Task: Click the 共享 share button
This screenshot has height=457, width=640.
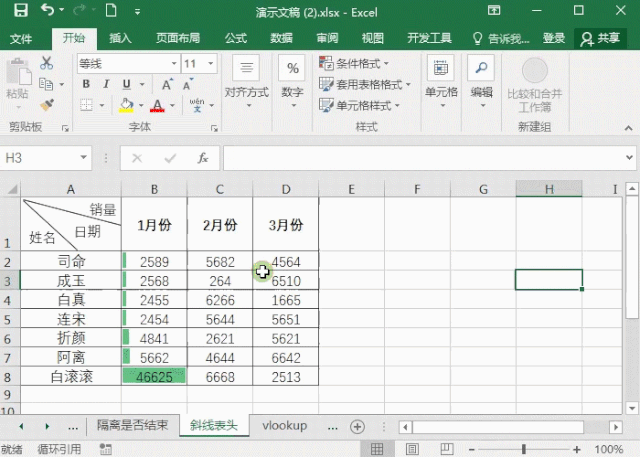Action: pyautogui.click(x=600, y=39)
